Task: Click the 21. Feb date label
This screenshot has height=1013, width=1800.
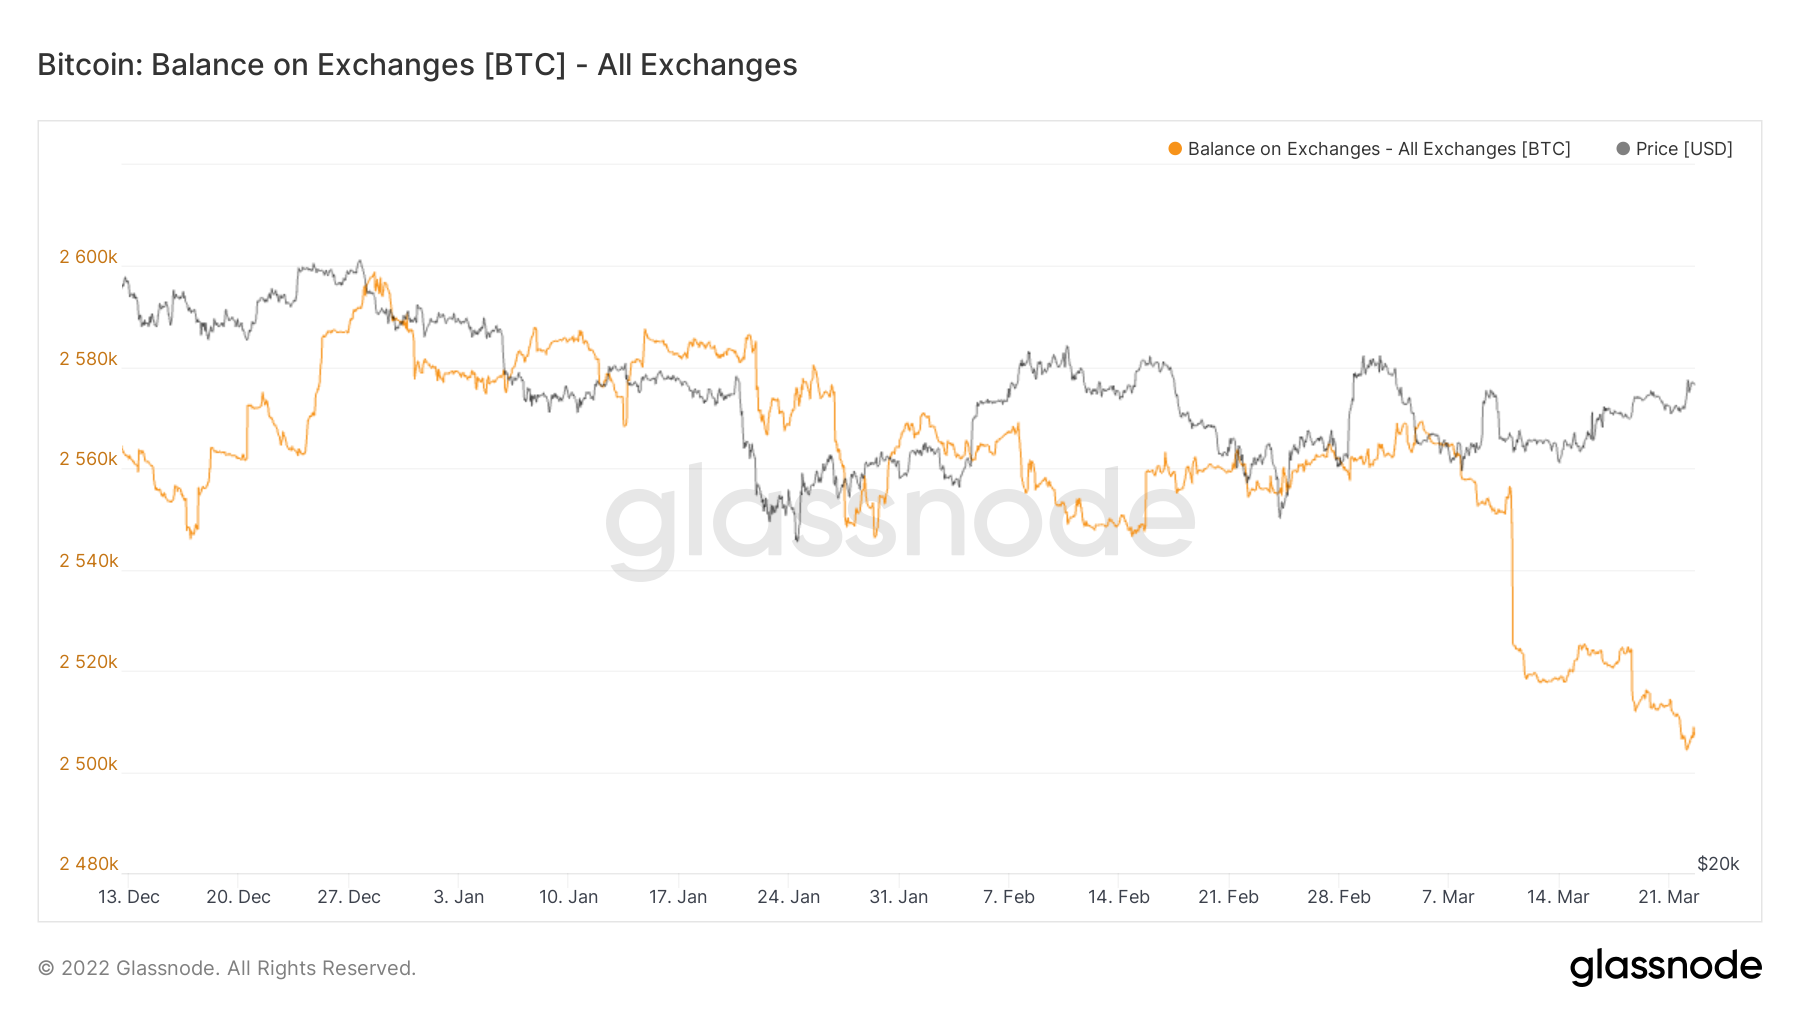Action: (x=1228, y=897)
